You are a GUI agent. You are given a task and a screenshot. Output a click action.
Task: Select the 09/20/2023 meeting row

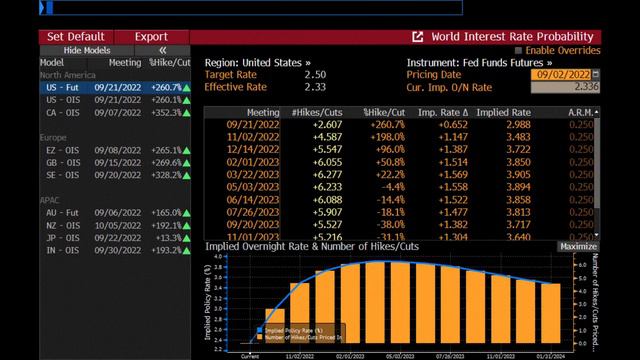click(399, 224)
